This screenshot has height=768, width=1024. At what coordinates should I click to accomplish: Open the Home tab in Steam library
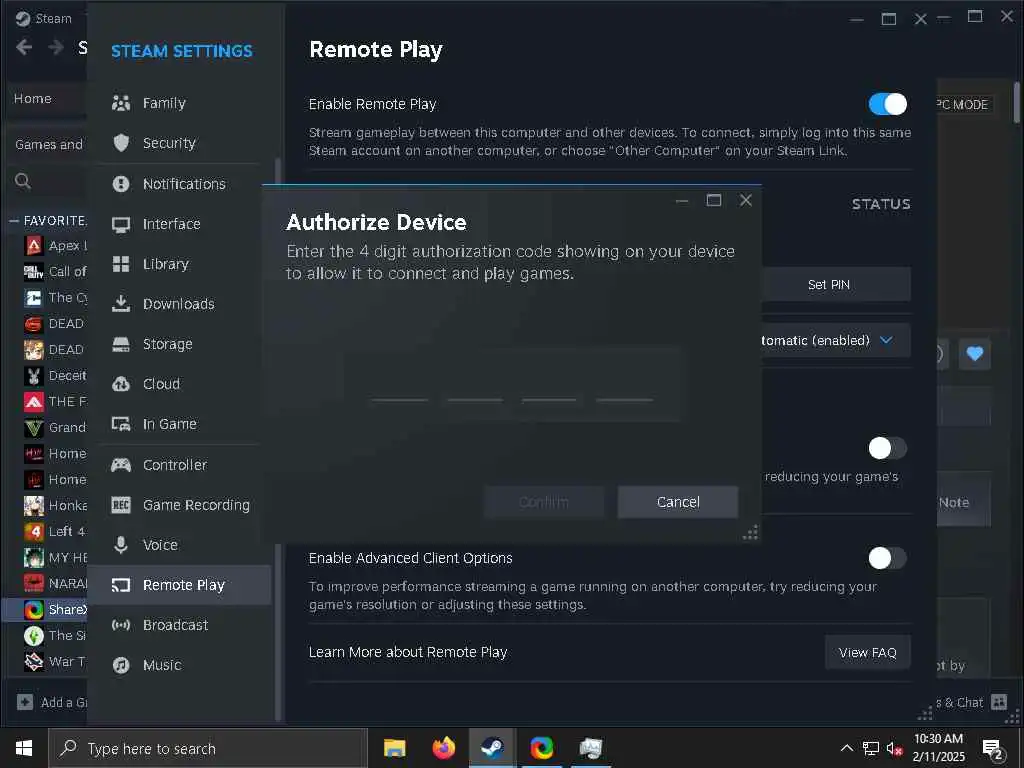tap(33, 99)
